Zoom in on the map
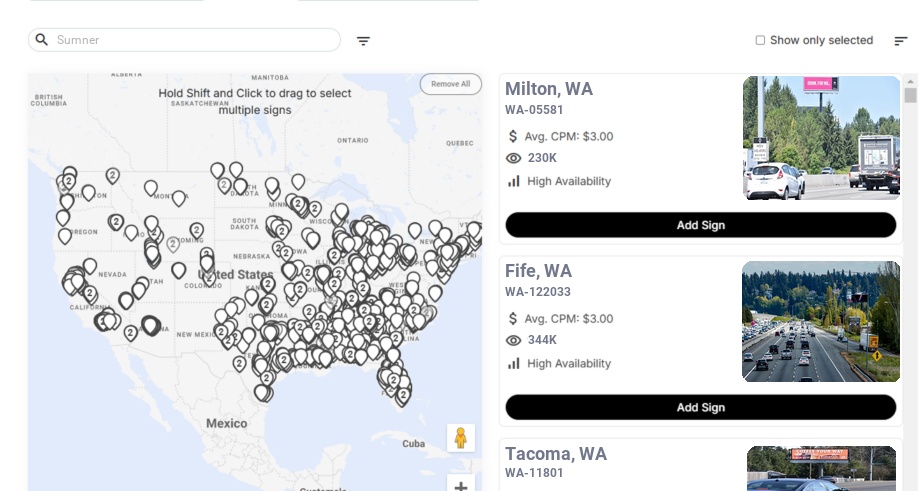Viewport: 920px width, 491px height. coord(460,486)
